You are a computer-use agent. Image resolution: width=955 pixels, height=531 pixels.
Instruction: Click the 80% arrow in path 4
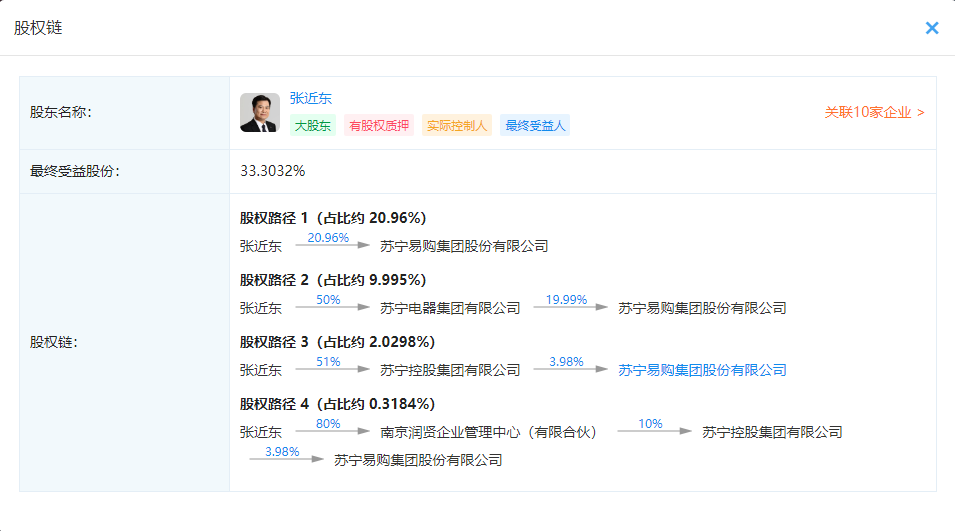pos(332,427)
